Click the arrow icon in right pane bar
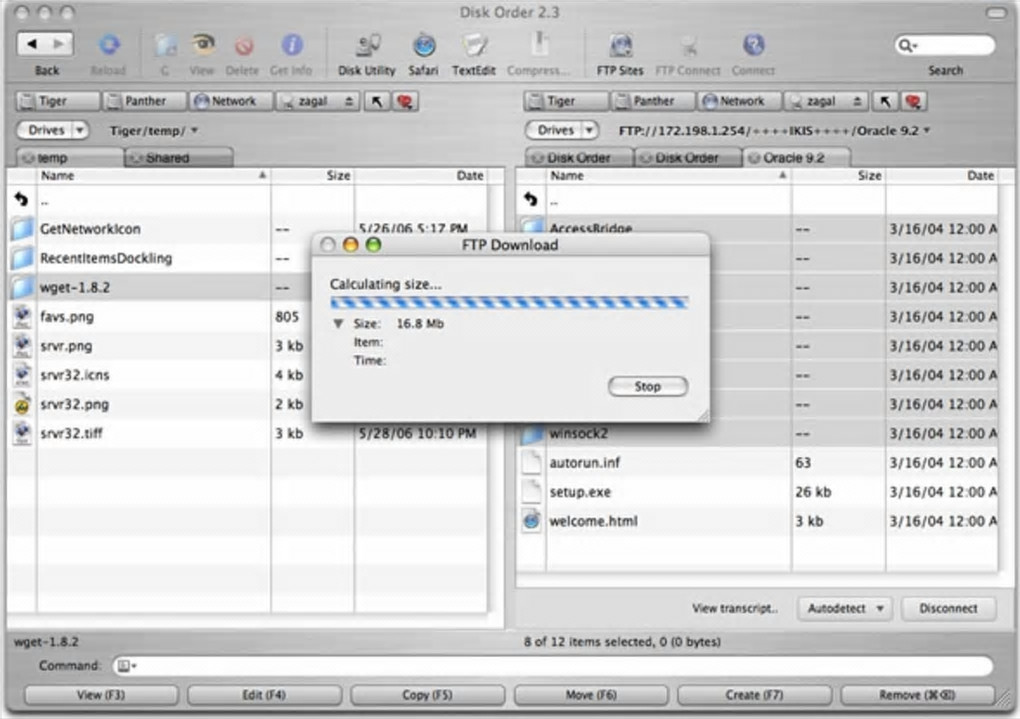Viewport: 1020px width, 719px height. click(x=885, y=102)
